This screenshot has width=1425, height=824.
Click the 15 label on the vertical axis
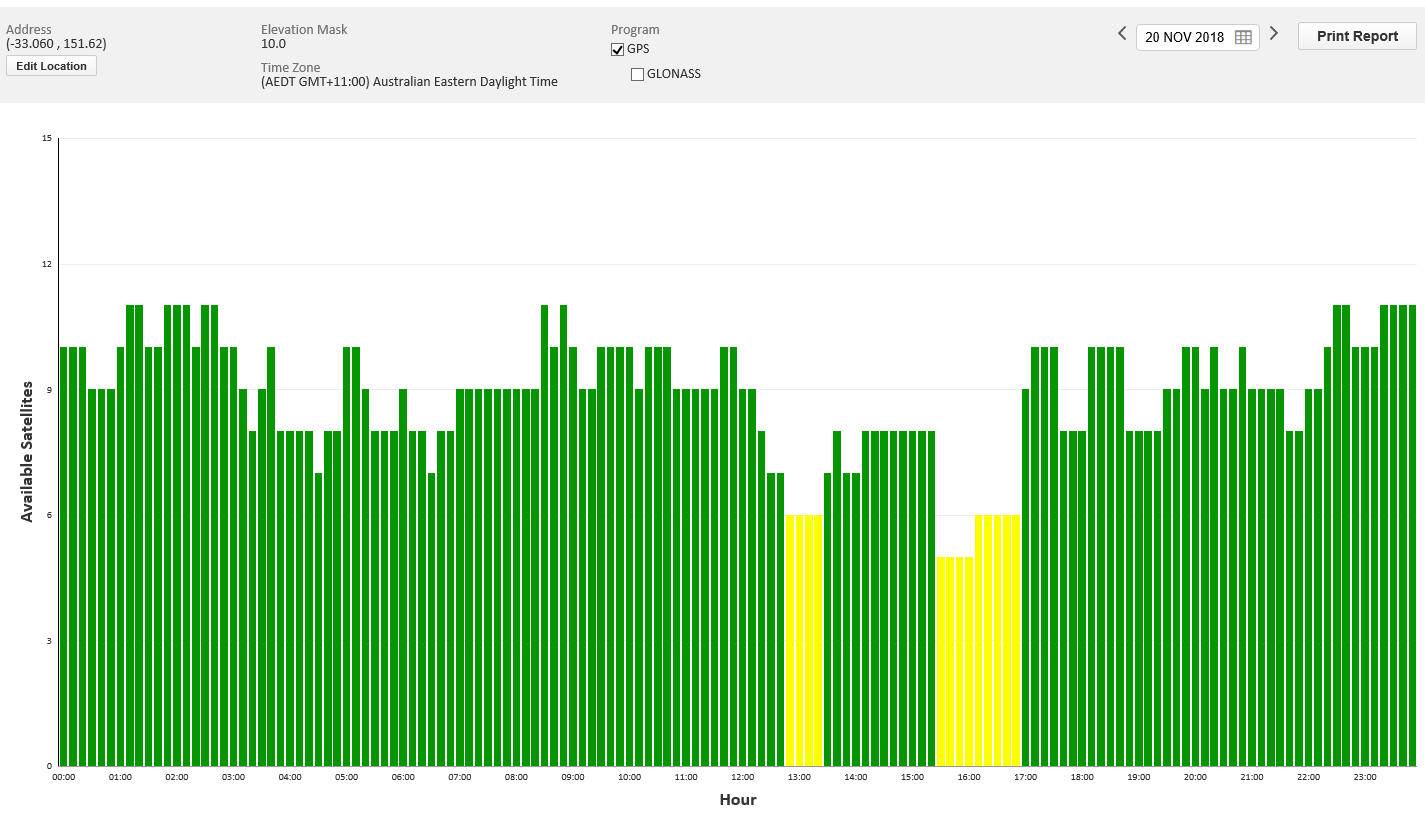pyautogui.click(x=47, y=138)
